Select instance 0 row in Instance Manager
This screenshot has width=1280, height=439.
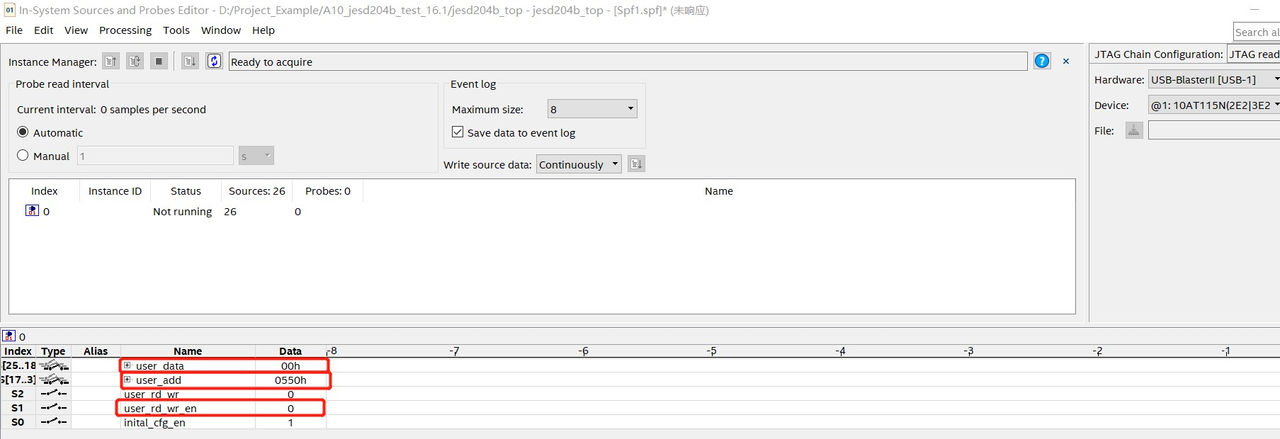[45, 212]
